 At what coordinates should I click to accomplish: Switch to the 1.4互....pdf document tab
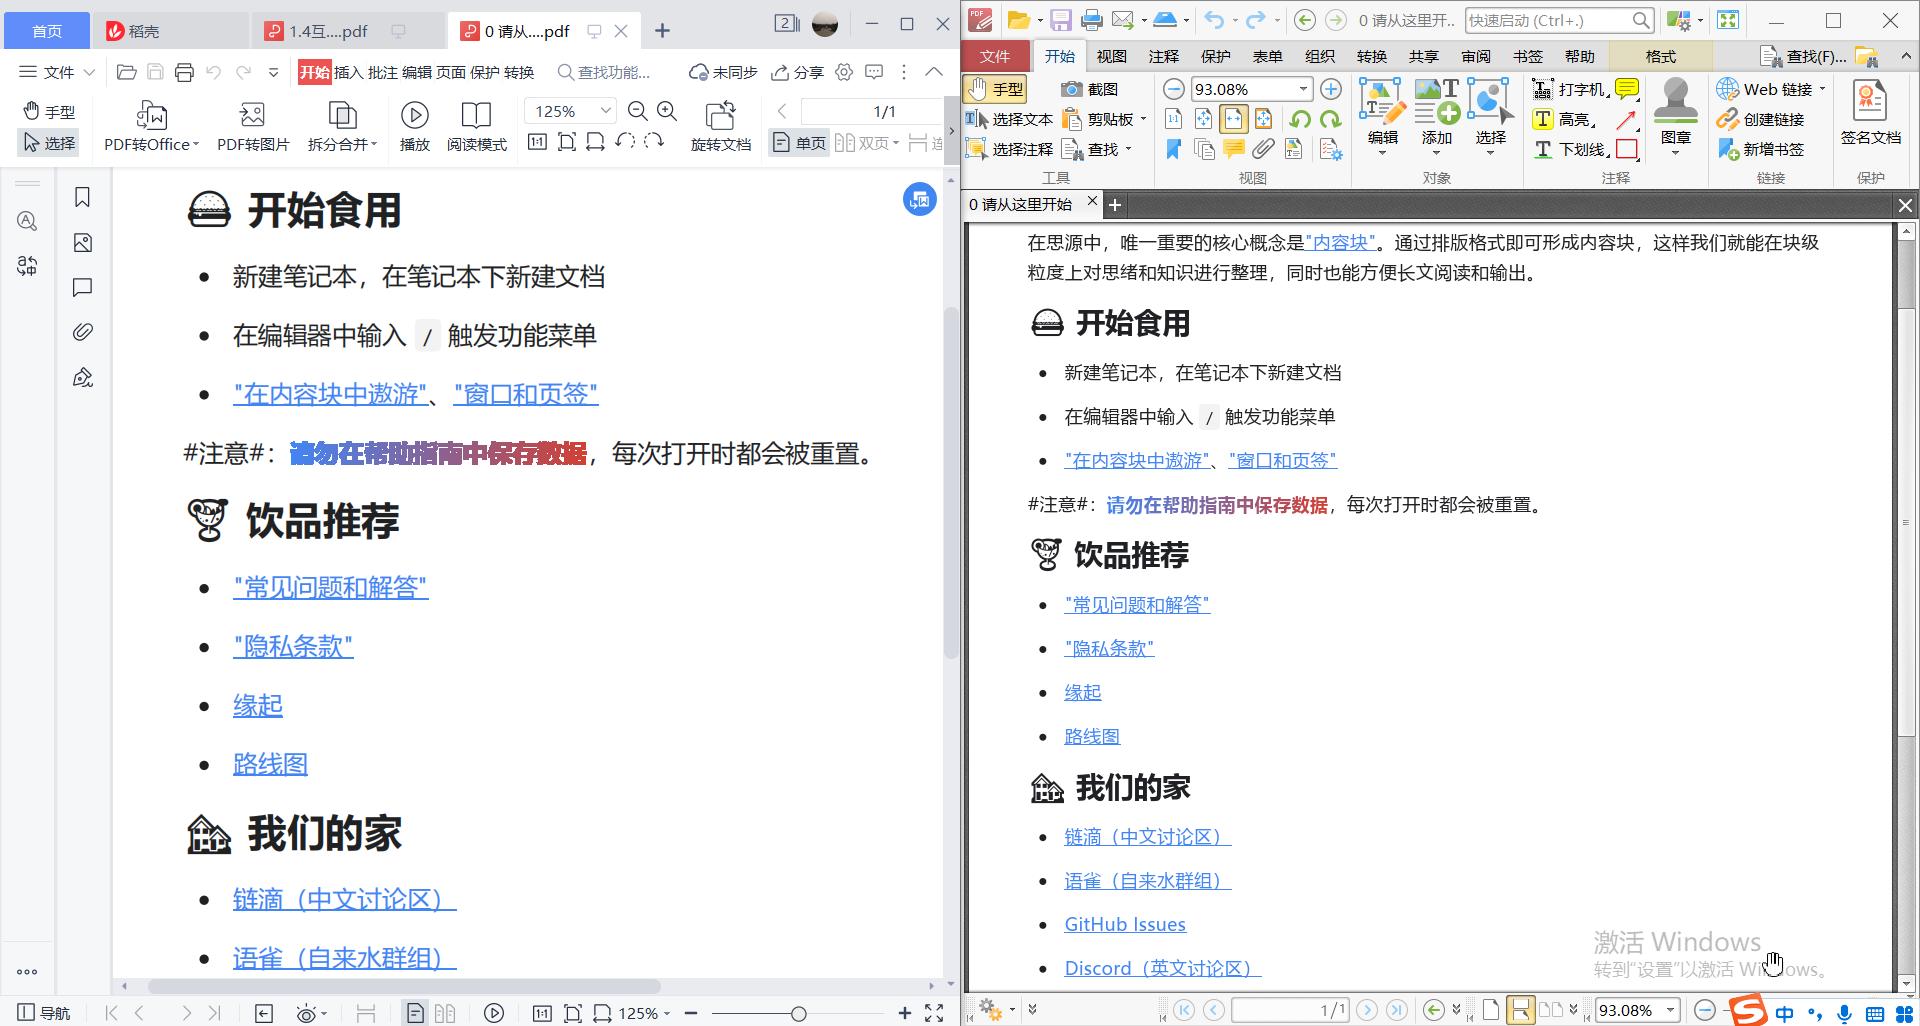pos(329,31)
